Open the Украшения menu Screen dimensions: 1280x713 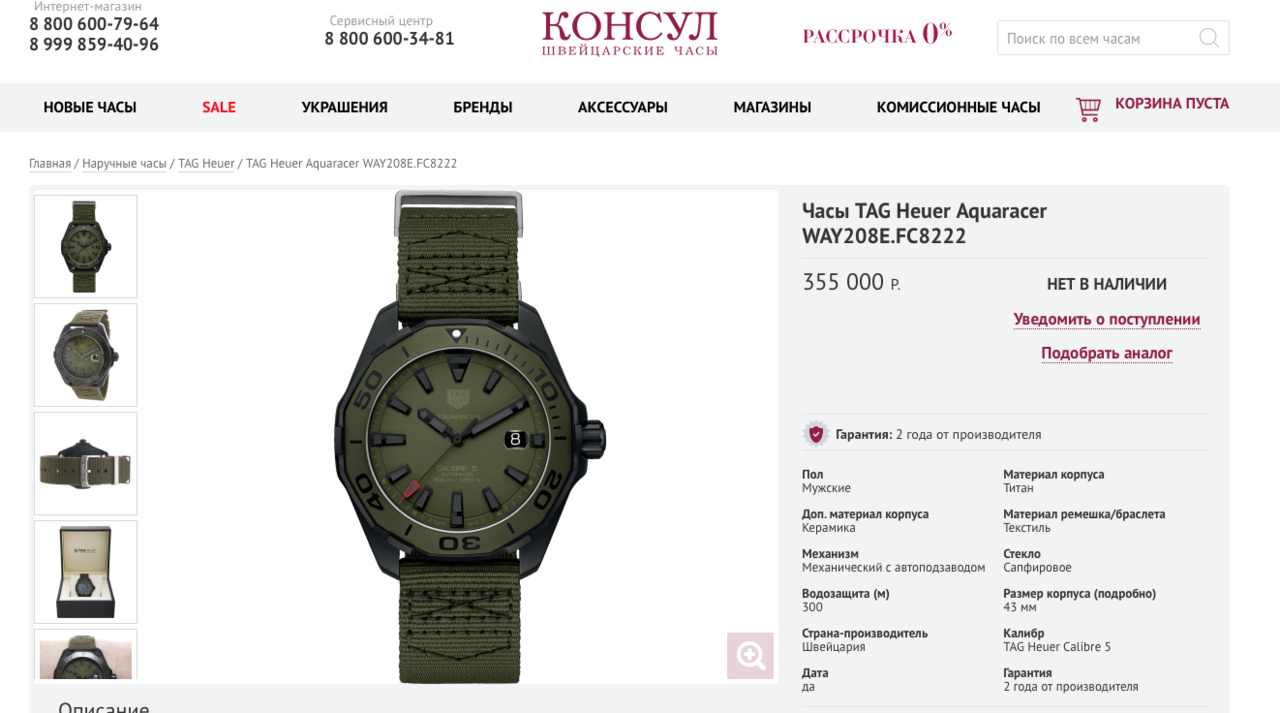coord(345,107)
